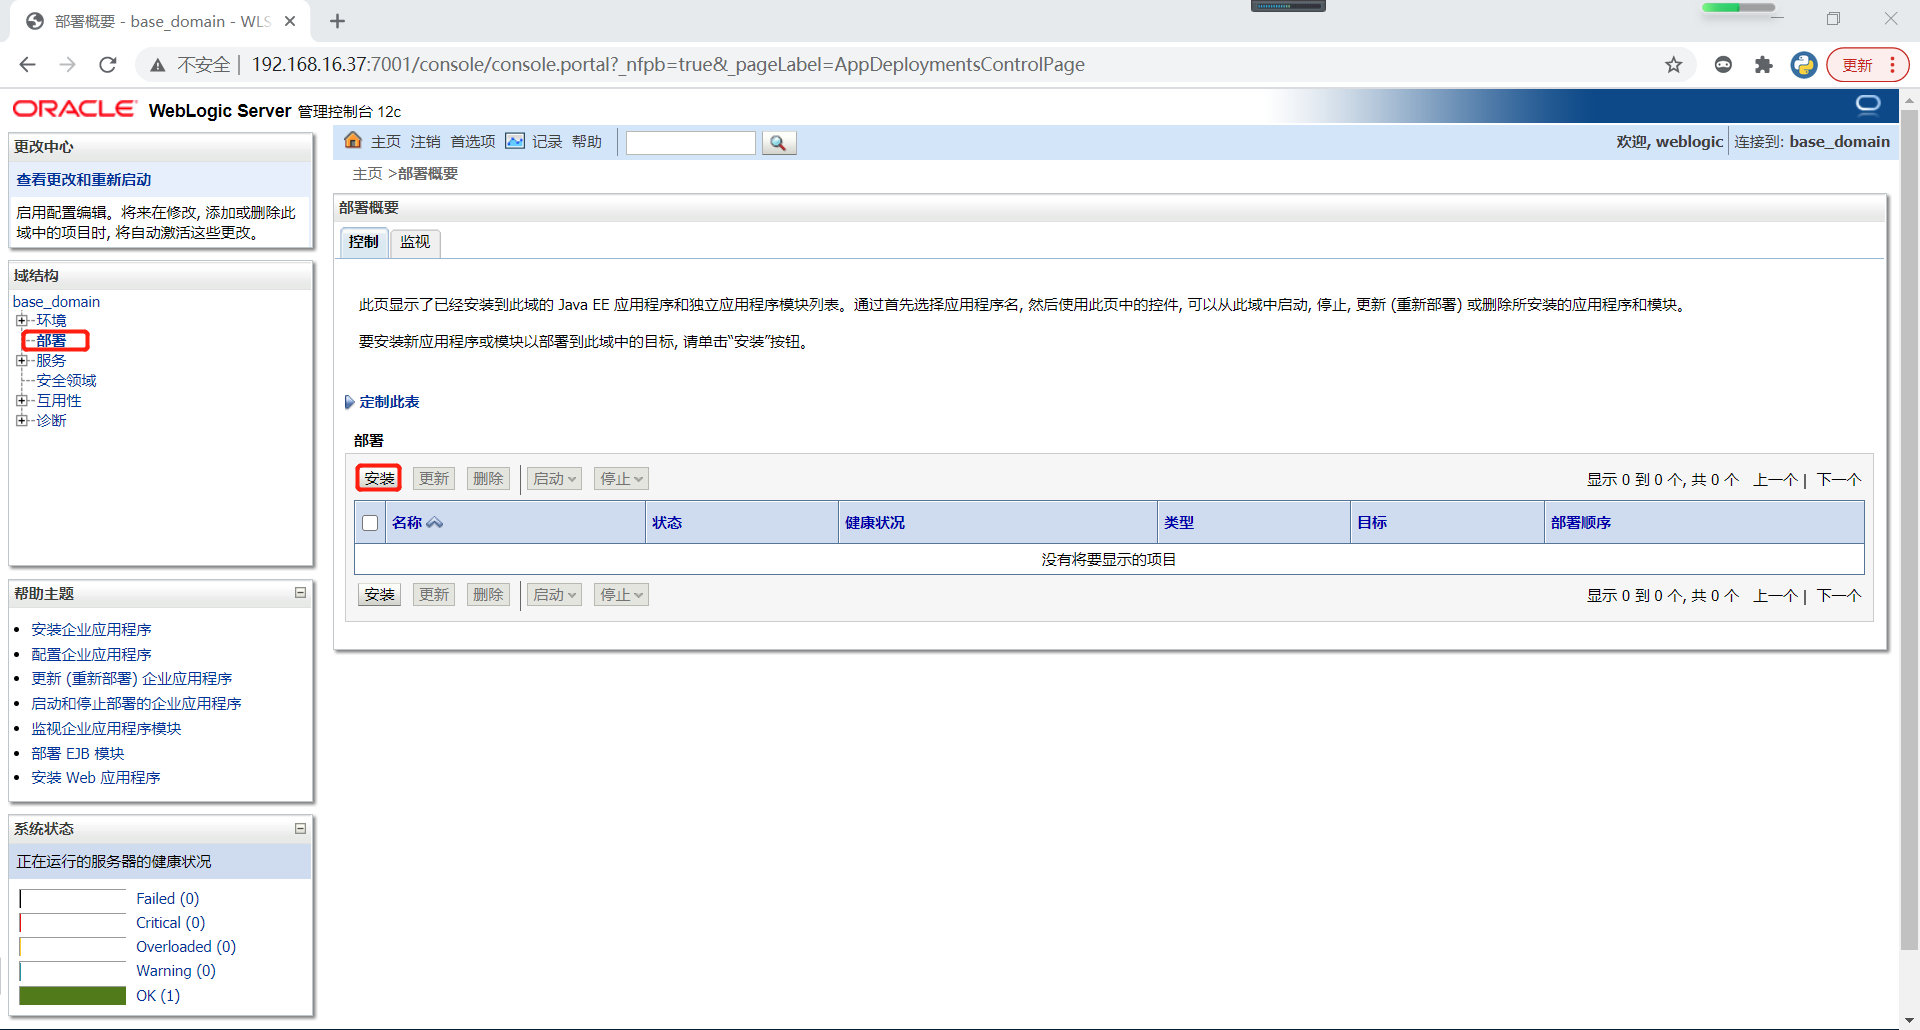
Task: Switch to the 监视 tab
Action: click(415, 242)
